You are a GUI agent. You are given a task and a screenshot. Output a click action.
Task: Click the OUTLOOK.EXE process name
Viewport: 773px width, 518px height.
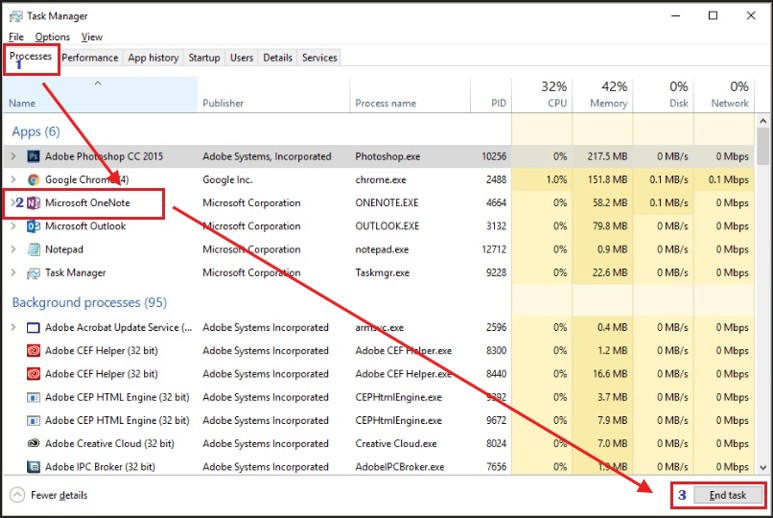[387, 226]
